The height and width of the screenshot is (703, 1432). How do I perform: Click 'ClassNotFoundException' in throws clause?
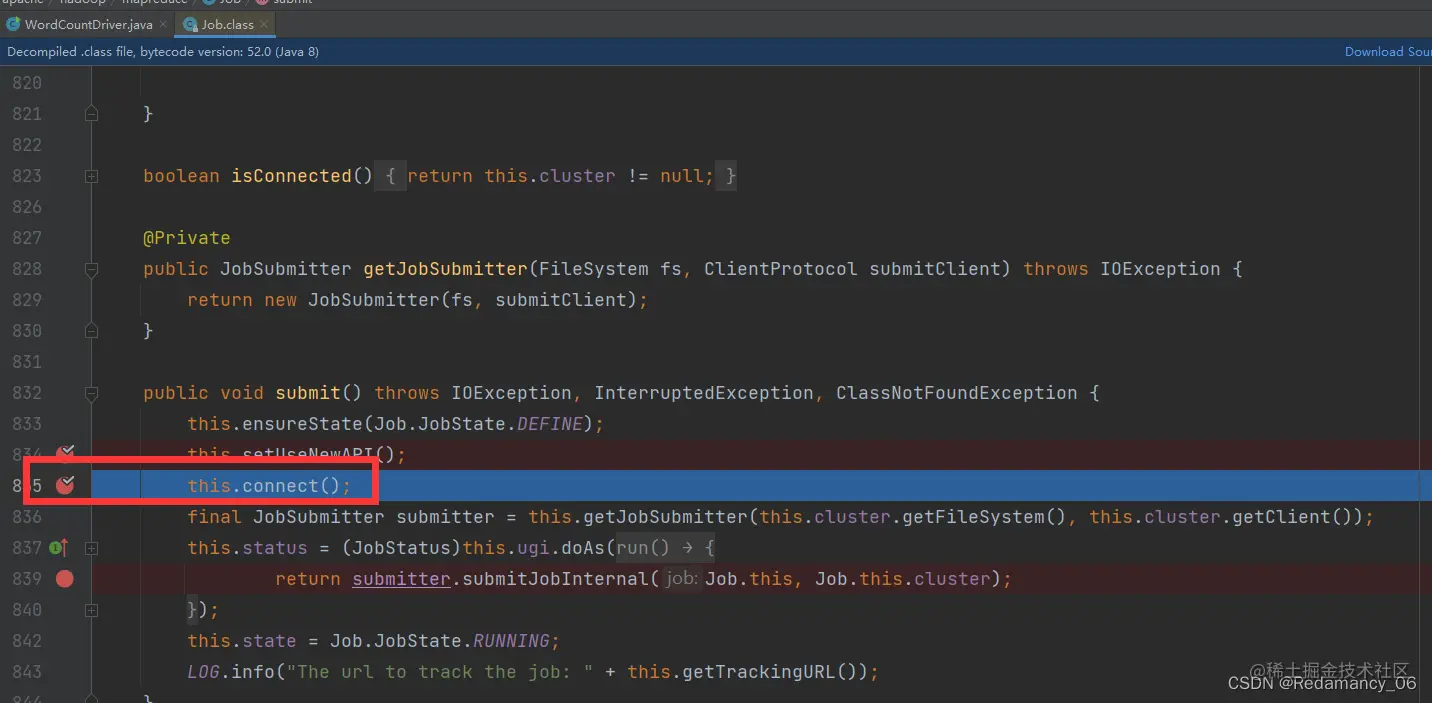(957, 393)
